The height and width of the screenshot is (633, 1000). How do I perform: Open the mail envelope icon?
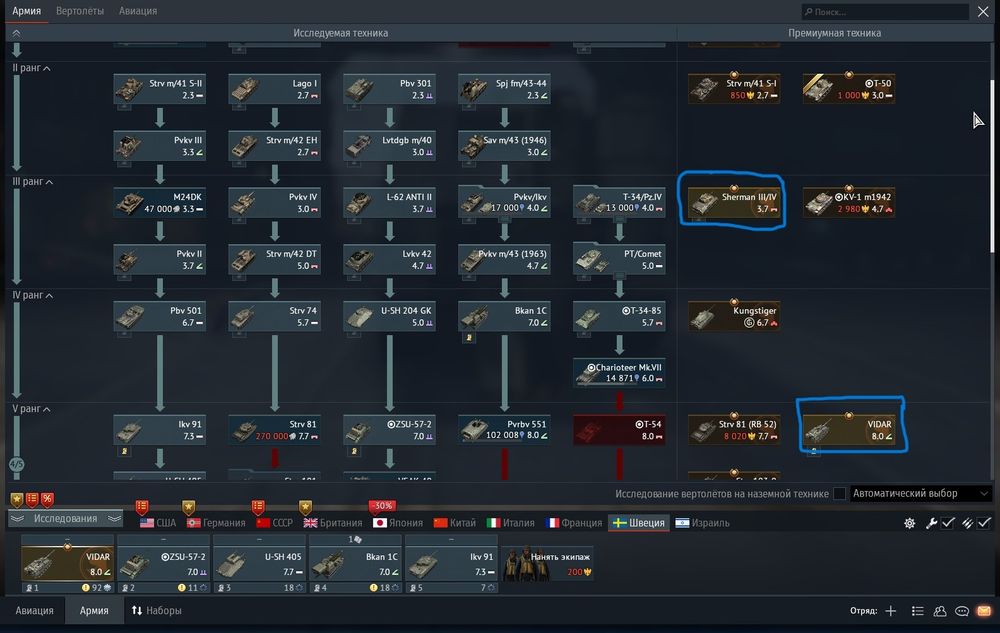(x=984, y=611)
